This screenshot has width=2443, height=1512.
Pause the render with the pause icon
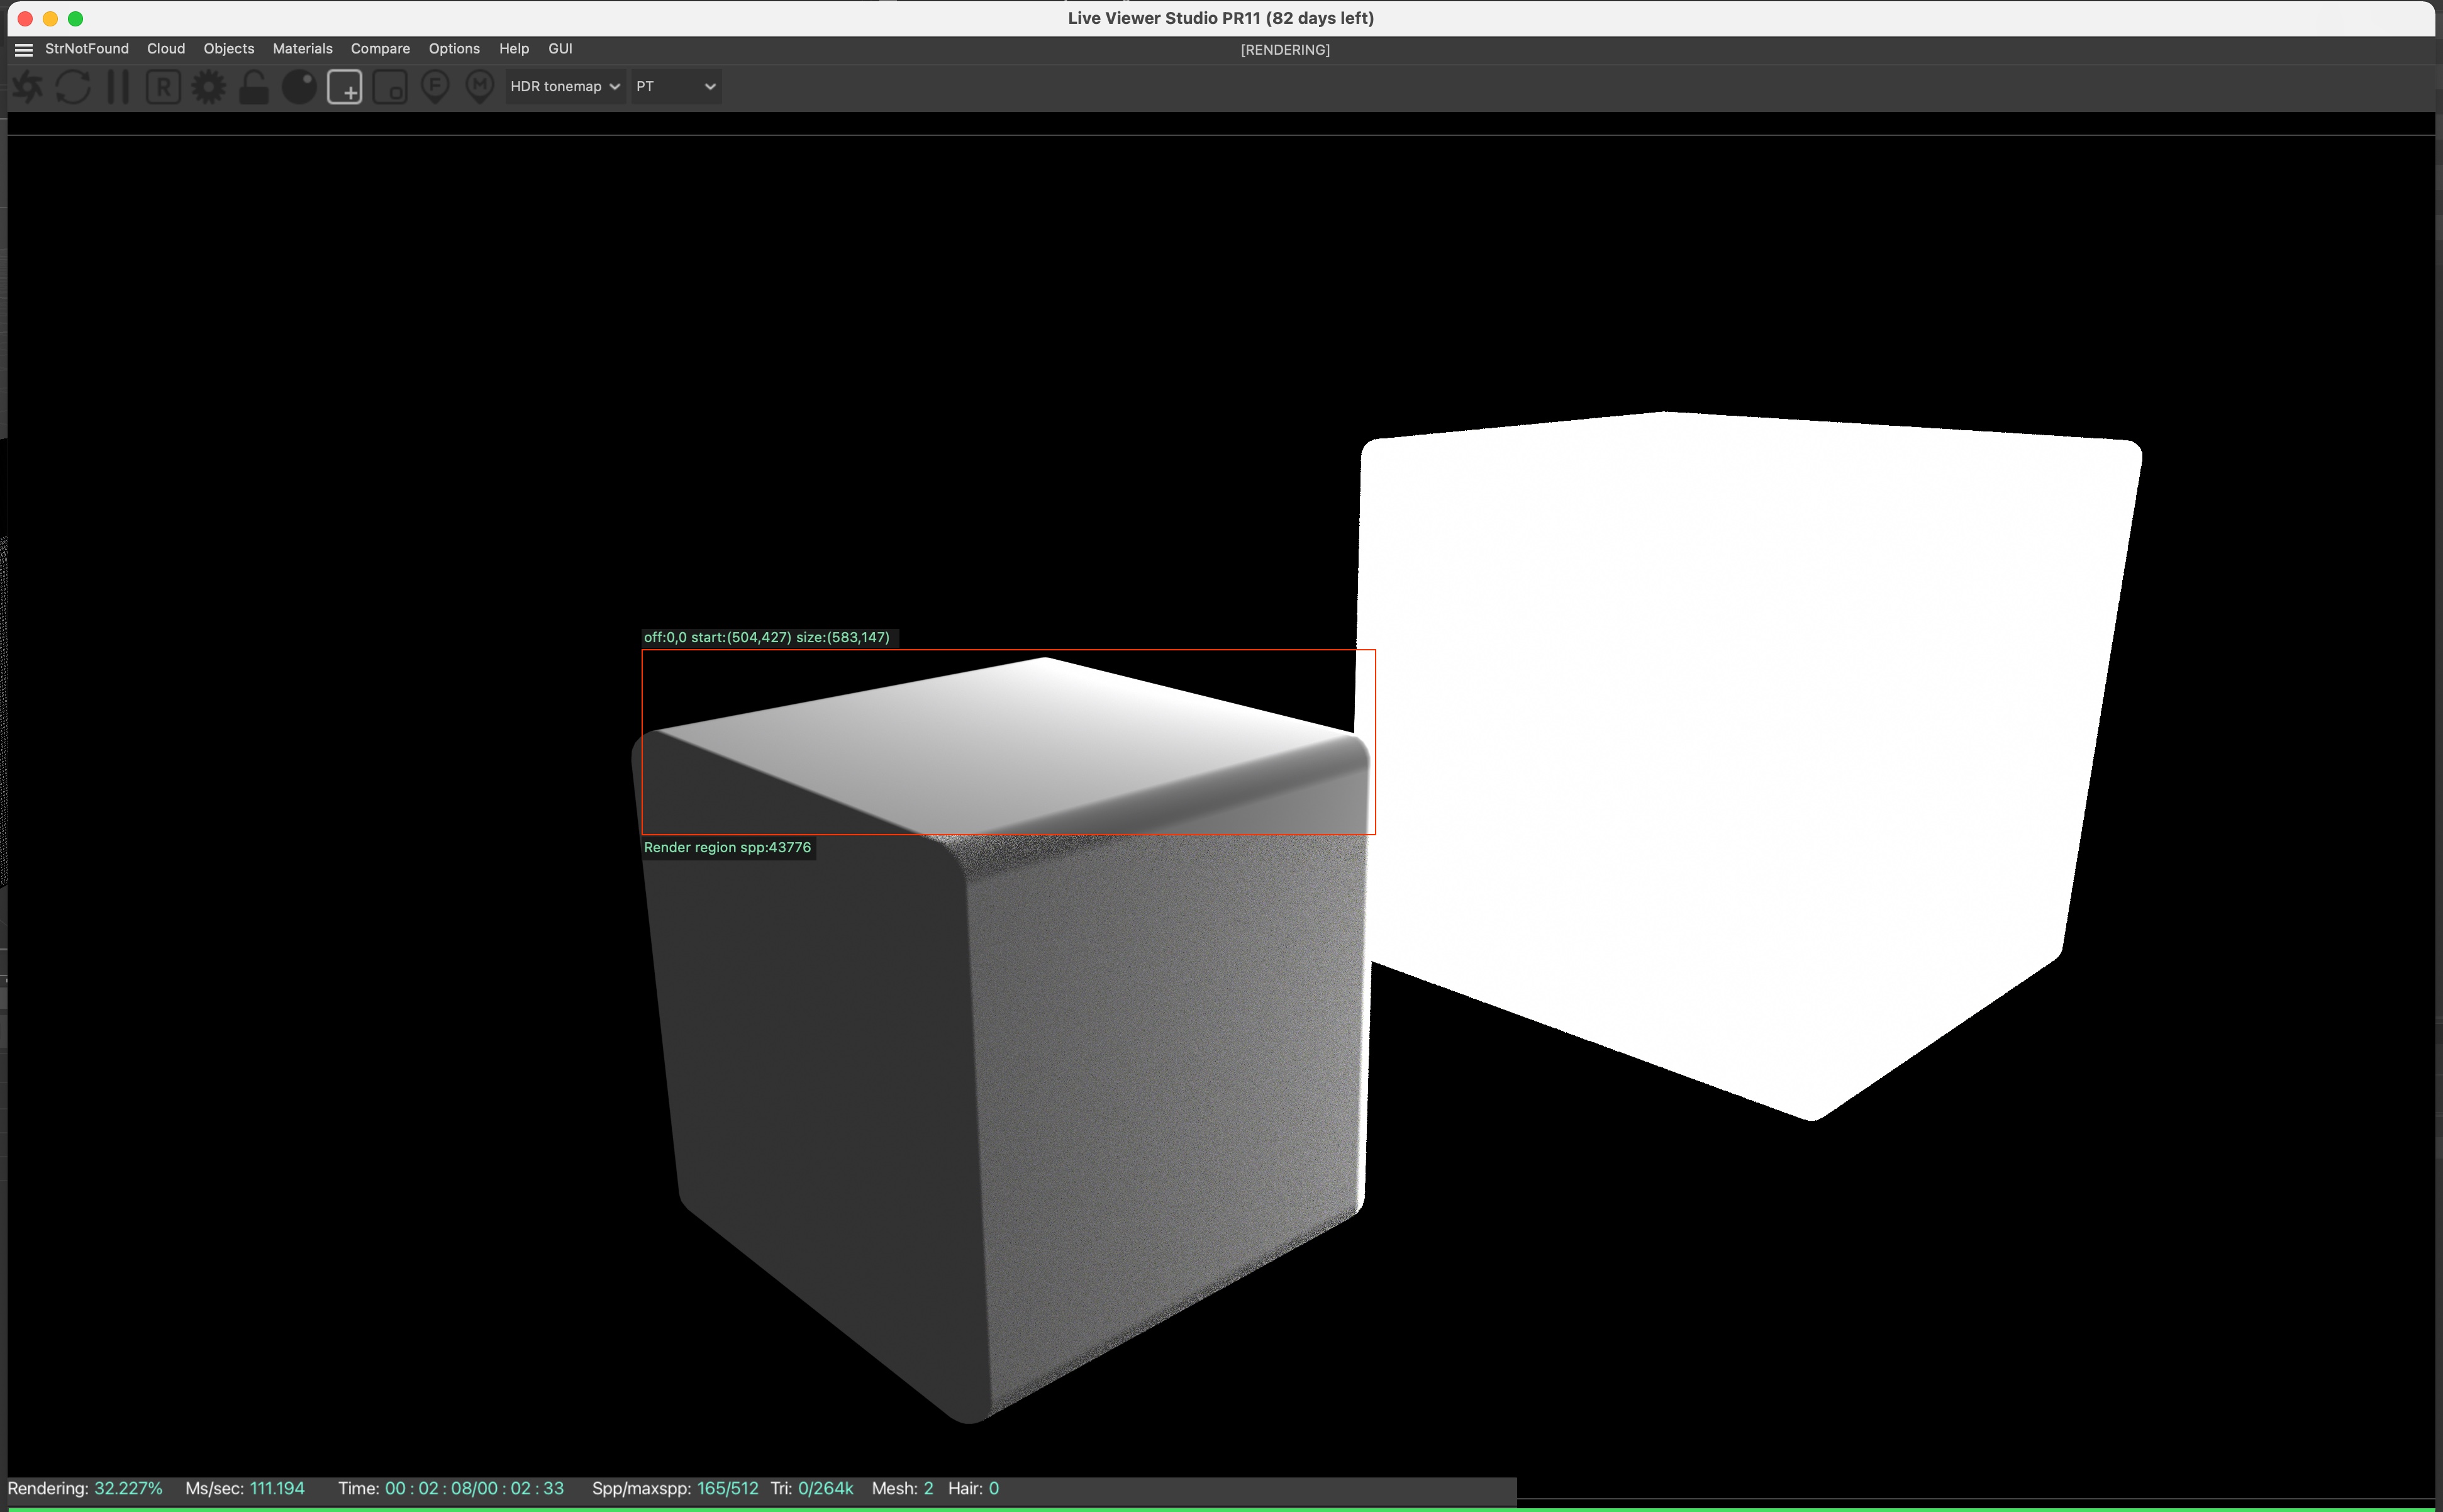tap(118, 87)
